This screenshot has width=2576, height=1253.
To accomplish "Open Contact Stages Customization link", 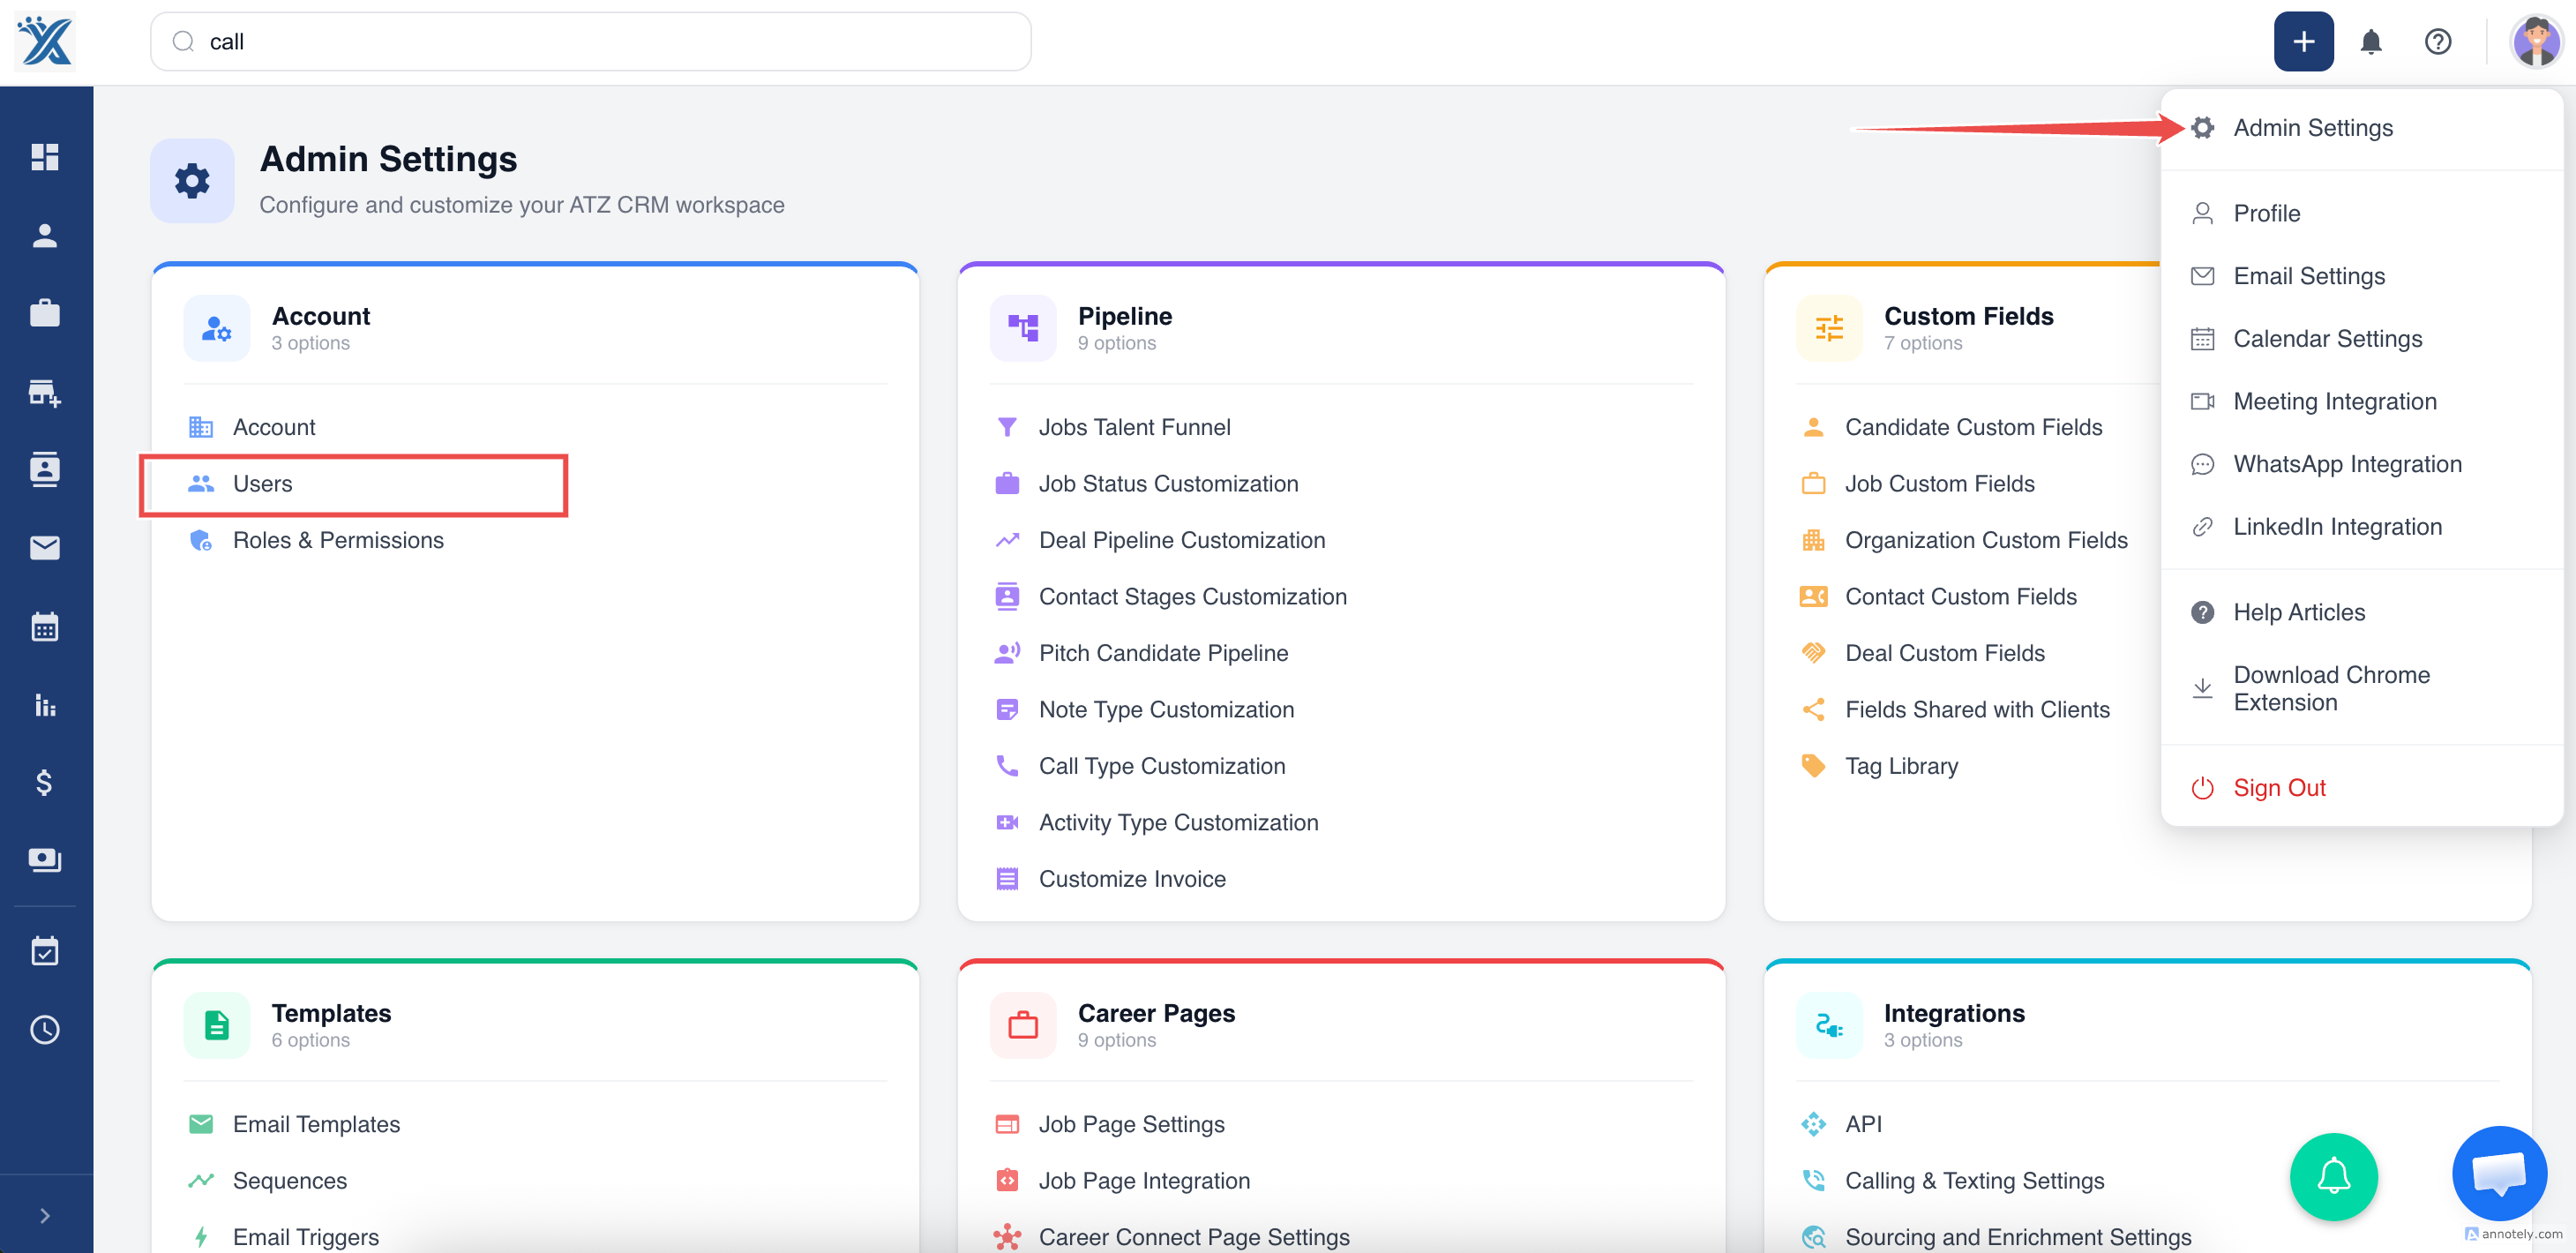I will (1192, 597).
